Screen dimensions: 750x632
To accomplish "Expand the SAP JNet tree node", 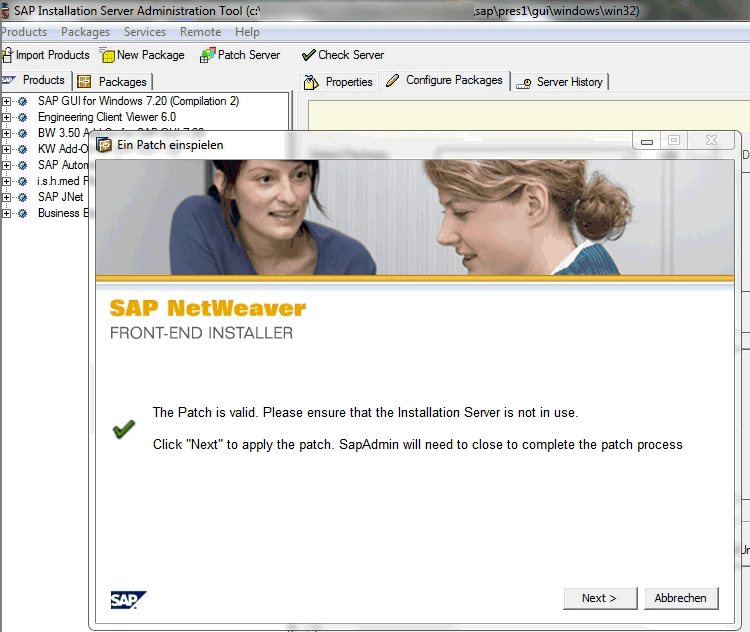I will click(x=6, y=197).
